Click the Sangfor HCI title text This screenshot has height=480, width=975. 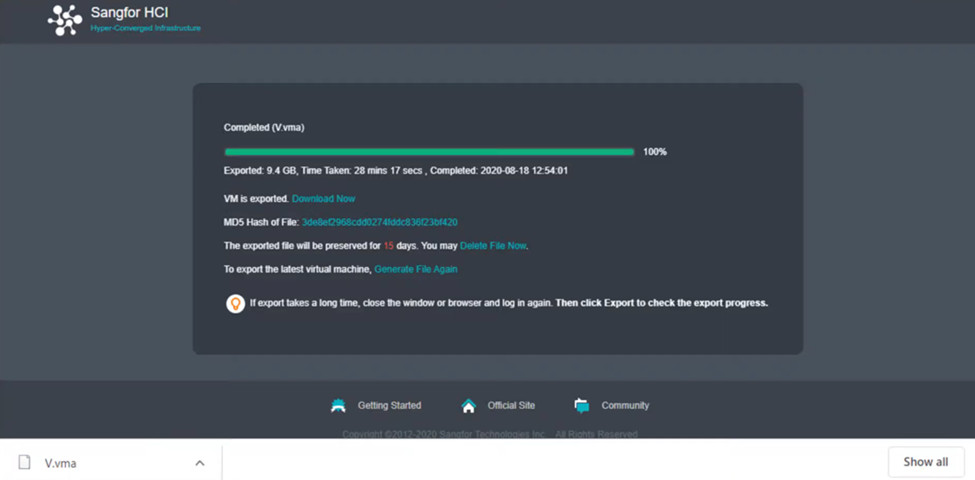pyautogui.click(x=129, y=12)
